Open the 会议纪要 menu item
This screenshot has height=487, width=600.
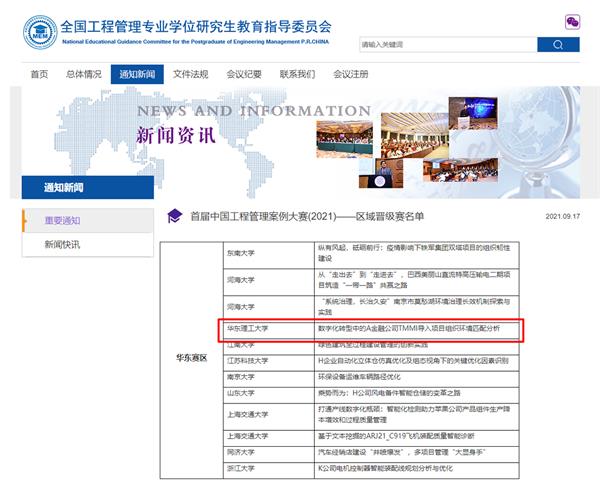click(244, 74)
